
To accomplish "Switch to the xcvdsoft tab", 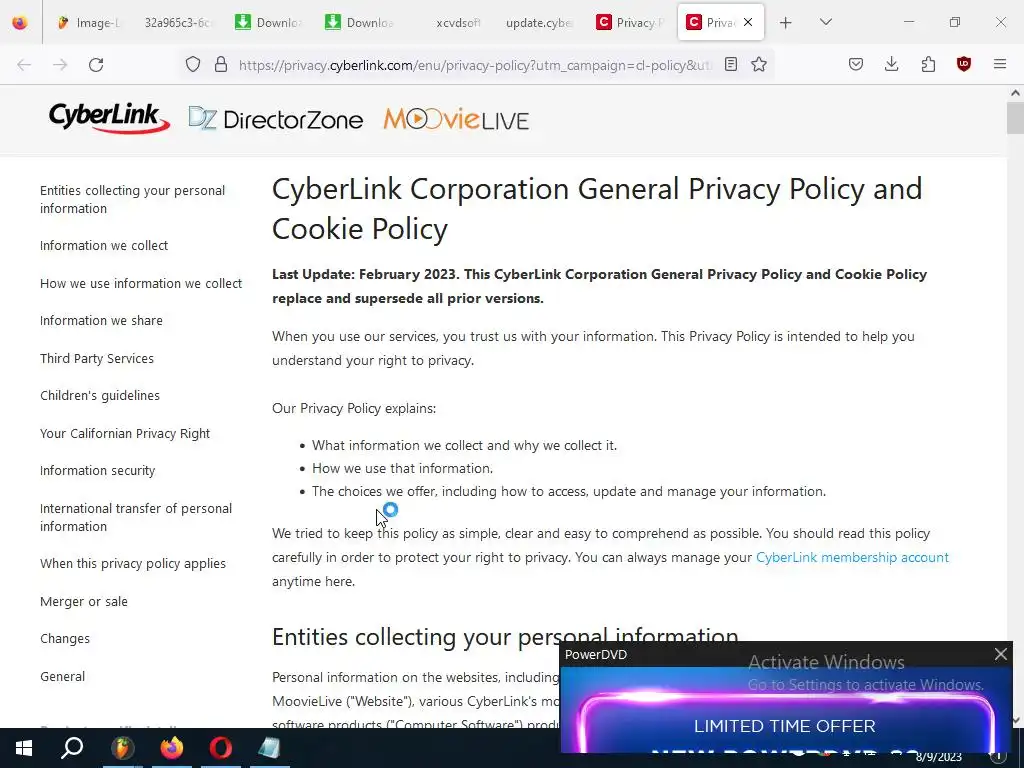I will pyautogui.click(x=457, y=23).
